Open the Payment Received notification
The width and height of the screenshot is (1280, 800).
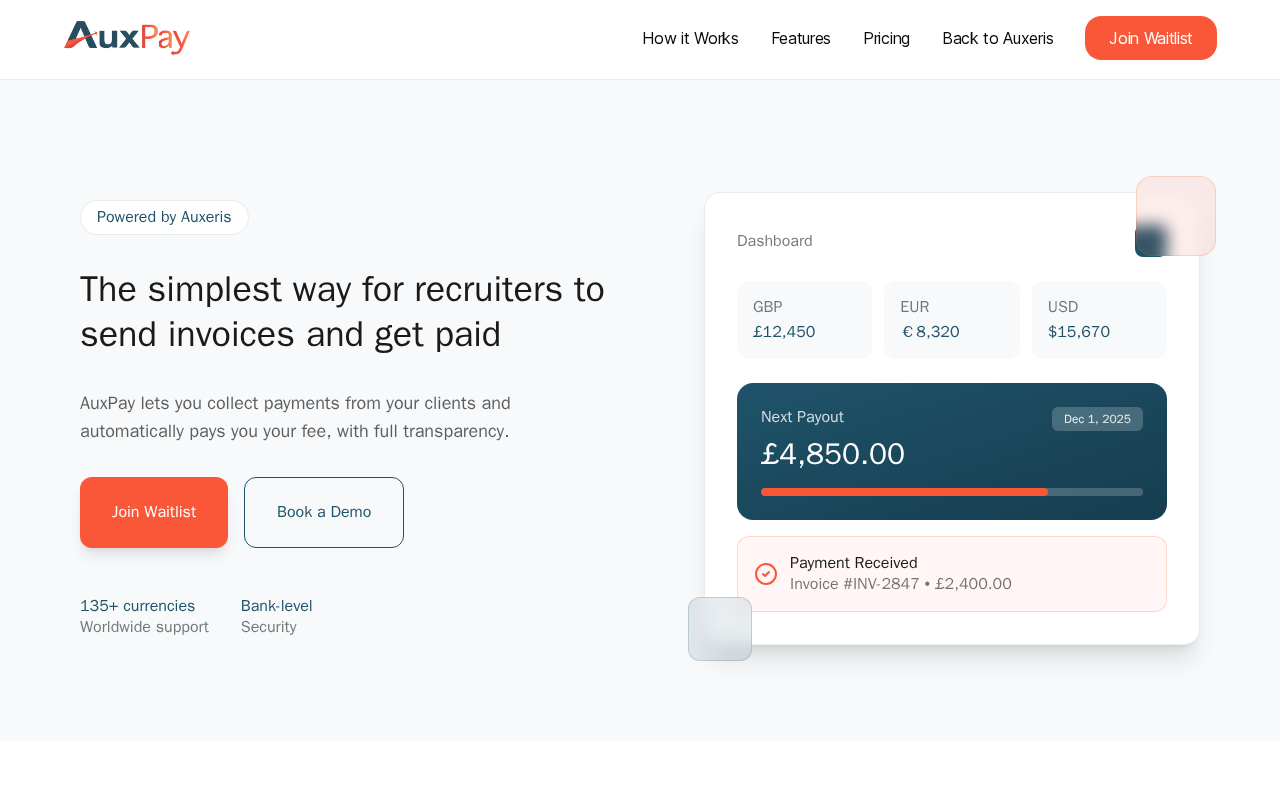click(x=951, y=574)
